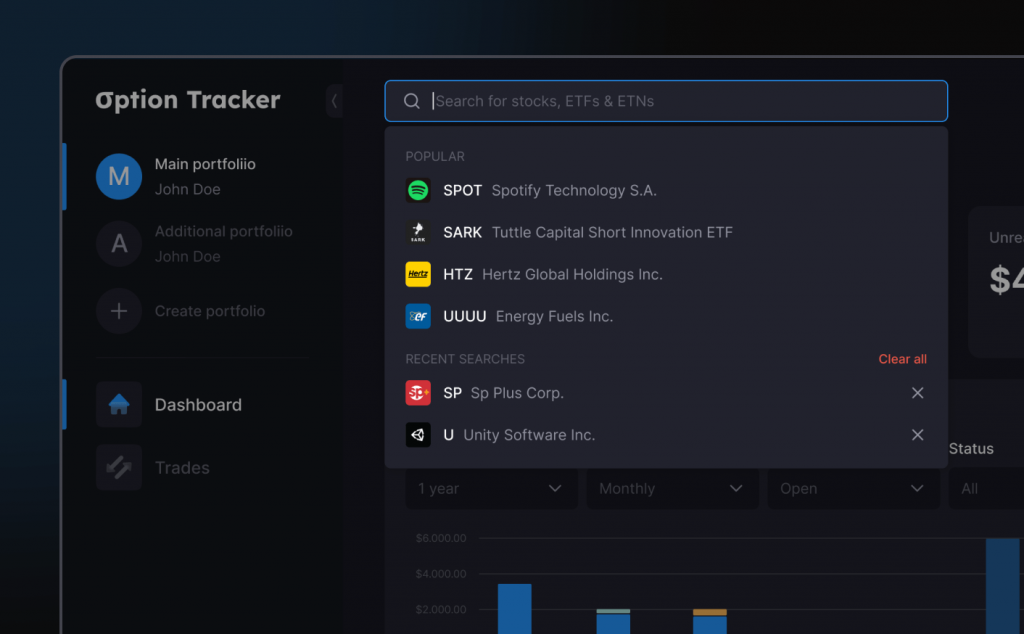Click the chart bar with teal top
The width and height of the screenshot is (1024, 634).
[x=613, y=622]
